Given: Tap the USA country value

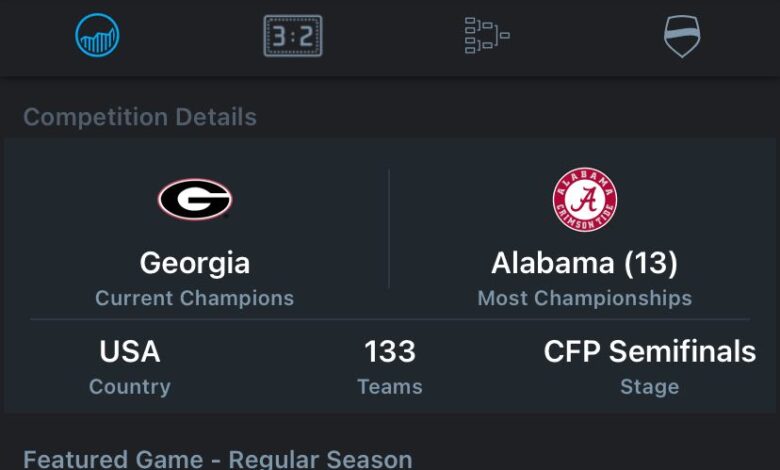Looking at the screenshot, I should 130,351.
